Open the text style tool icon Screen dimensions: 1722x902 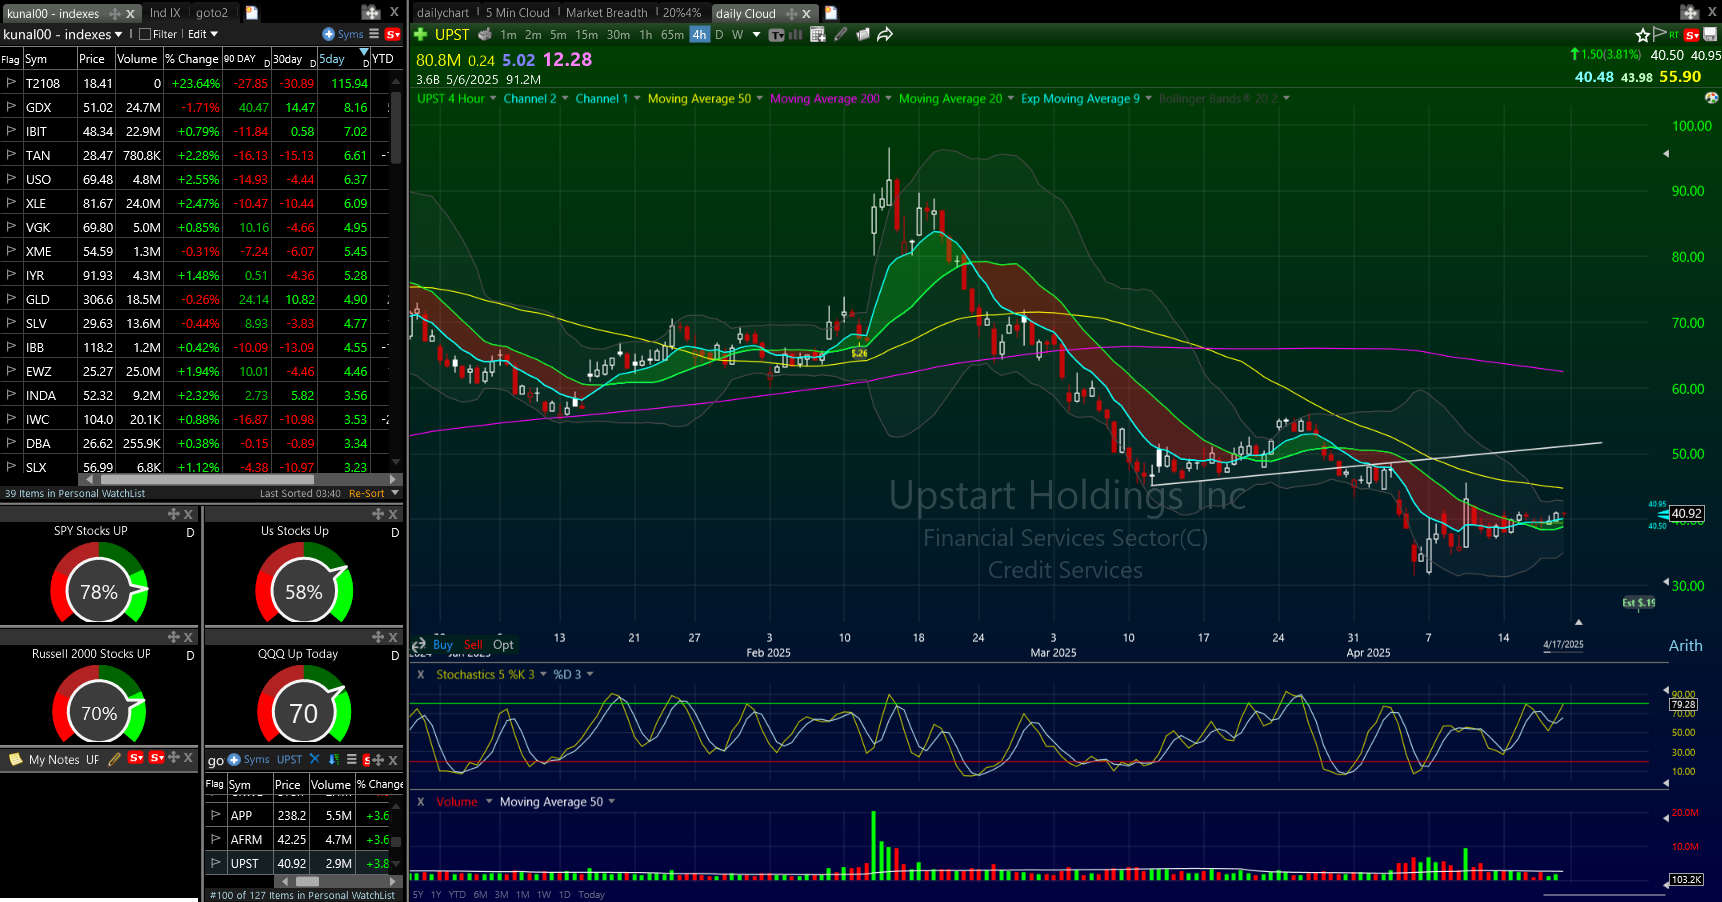pos(776,35)
